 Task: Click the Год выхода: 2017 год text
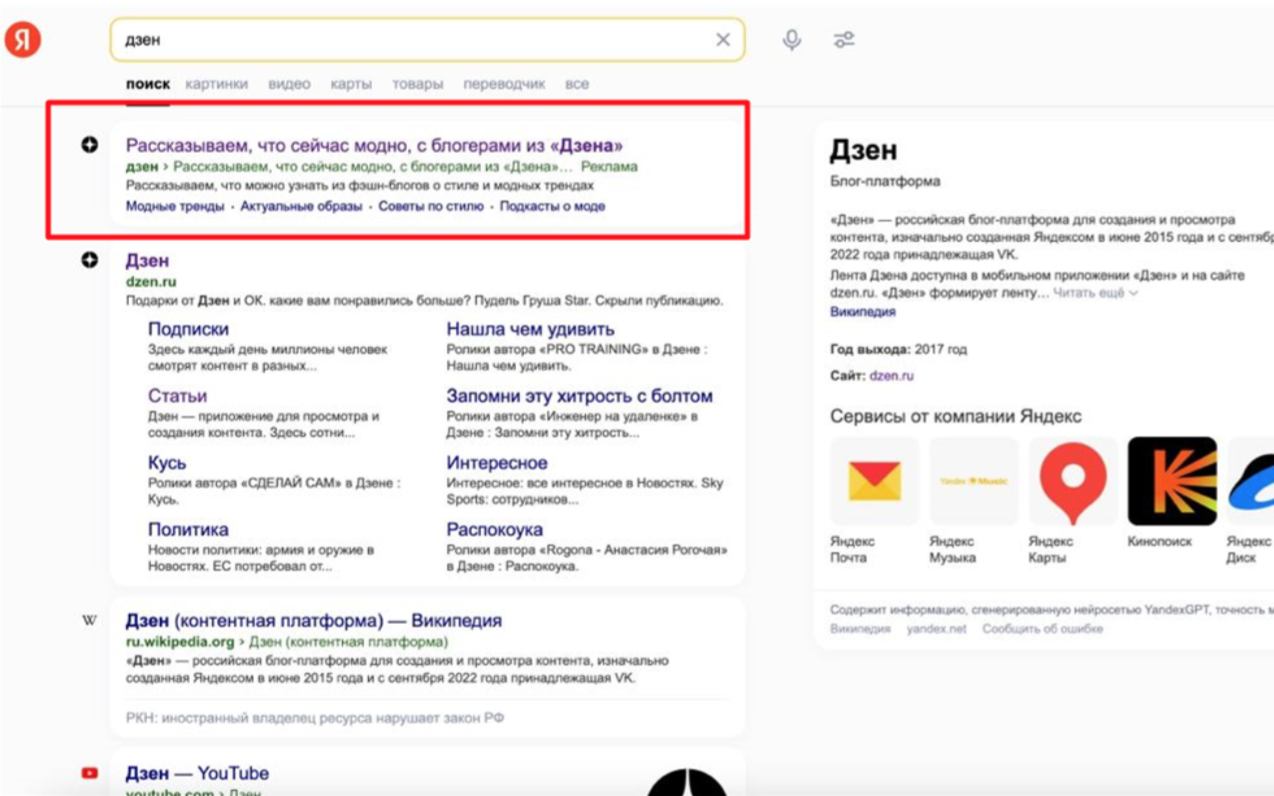coord(899,350)
